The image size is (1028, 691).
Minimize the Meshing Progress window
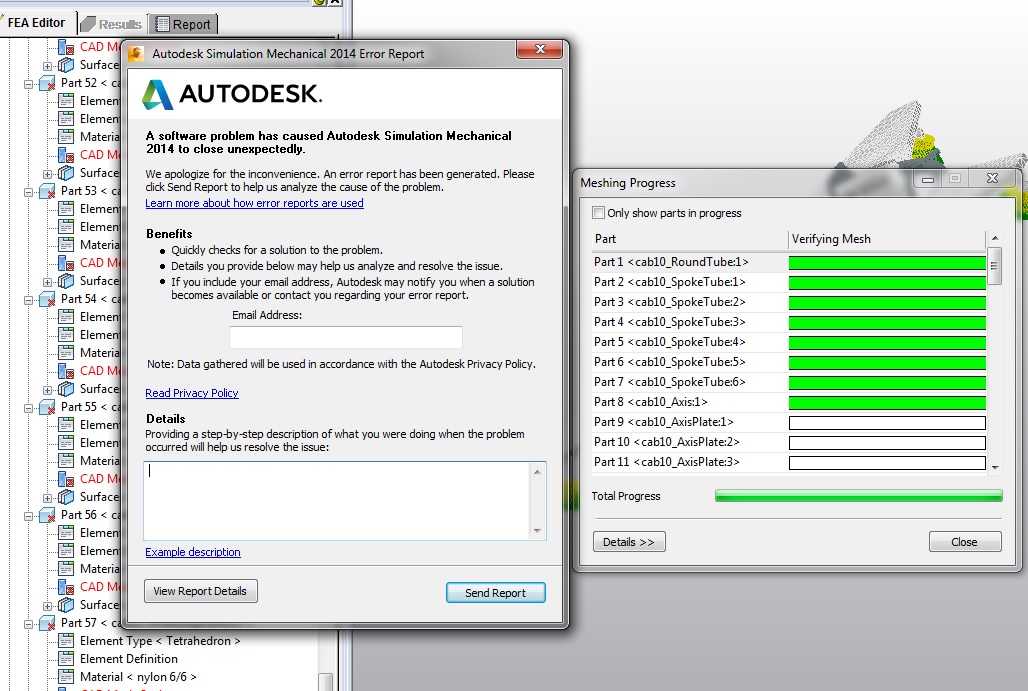pos(928,179)
